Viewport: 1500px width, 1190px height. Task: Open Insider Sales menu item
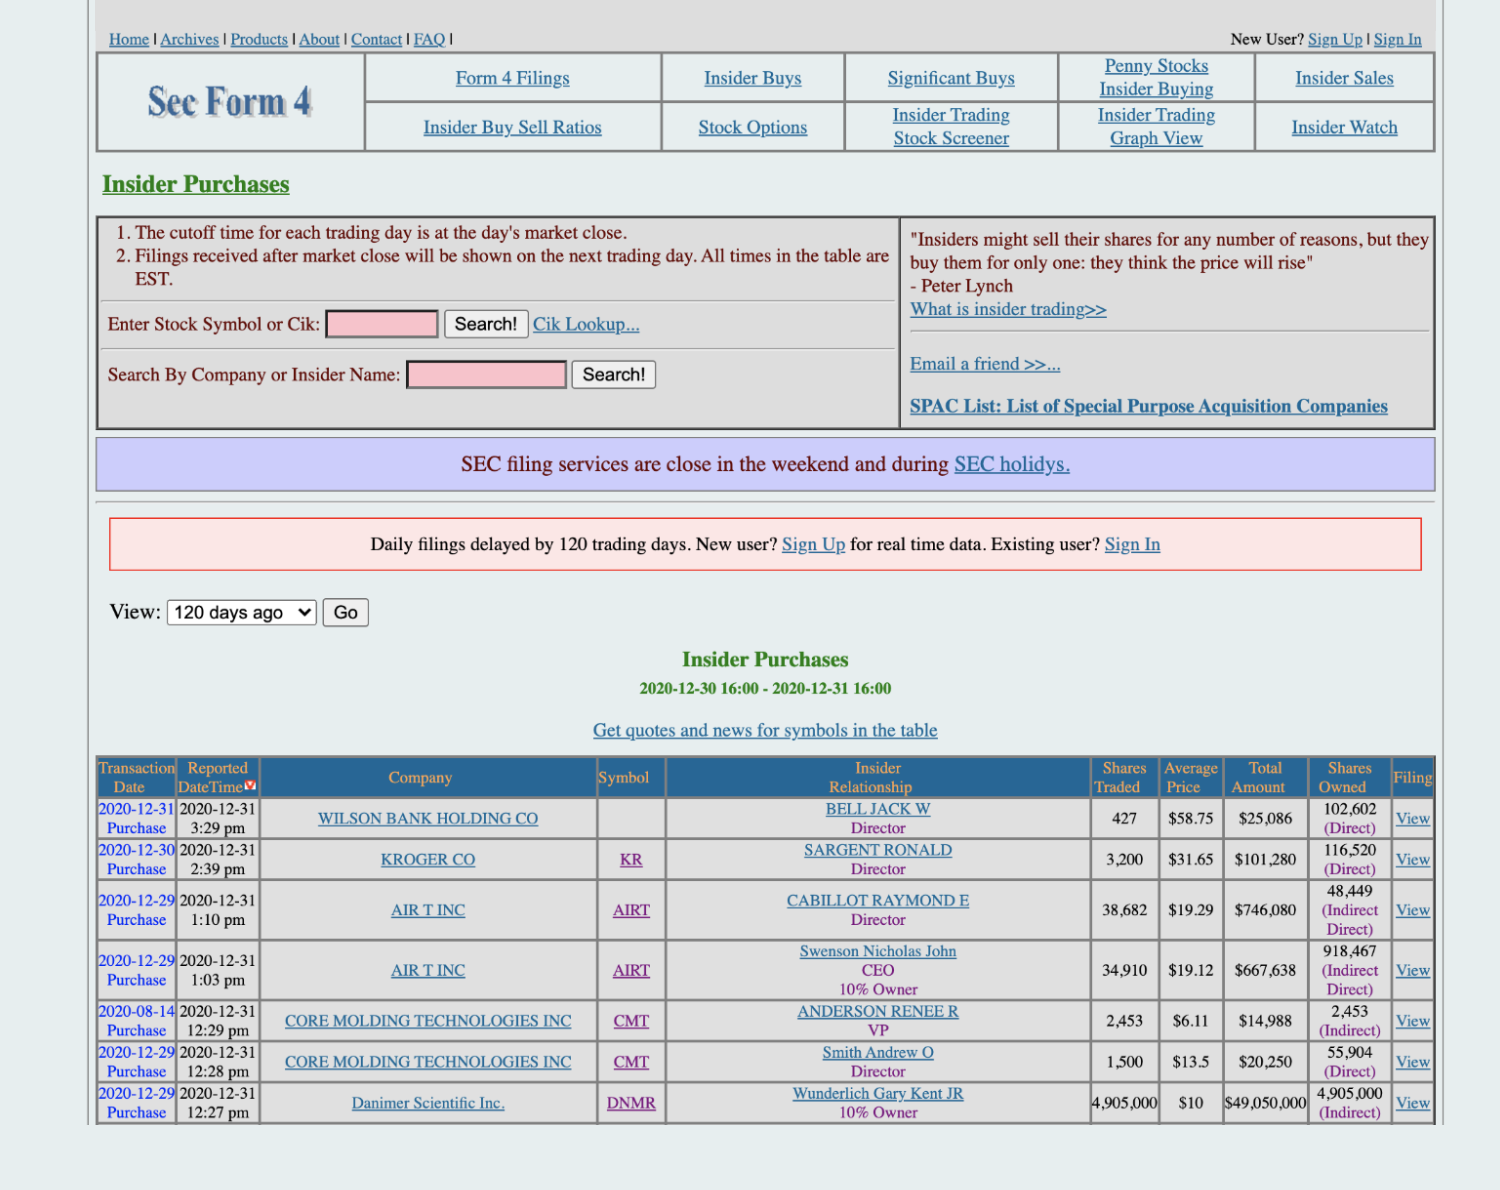(x=1344, y=78)
